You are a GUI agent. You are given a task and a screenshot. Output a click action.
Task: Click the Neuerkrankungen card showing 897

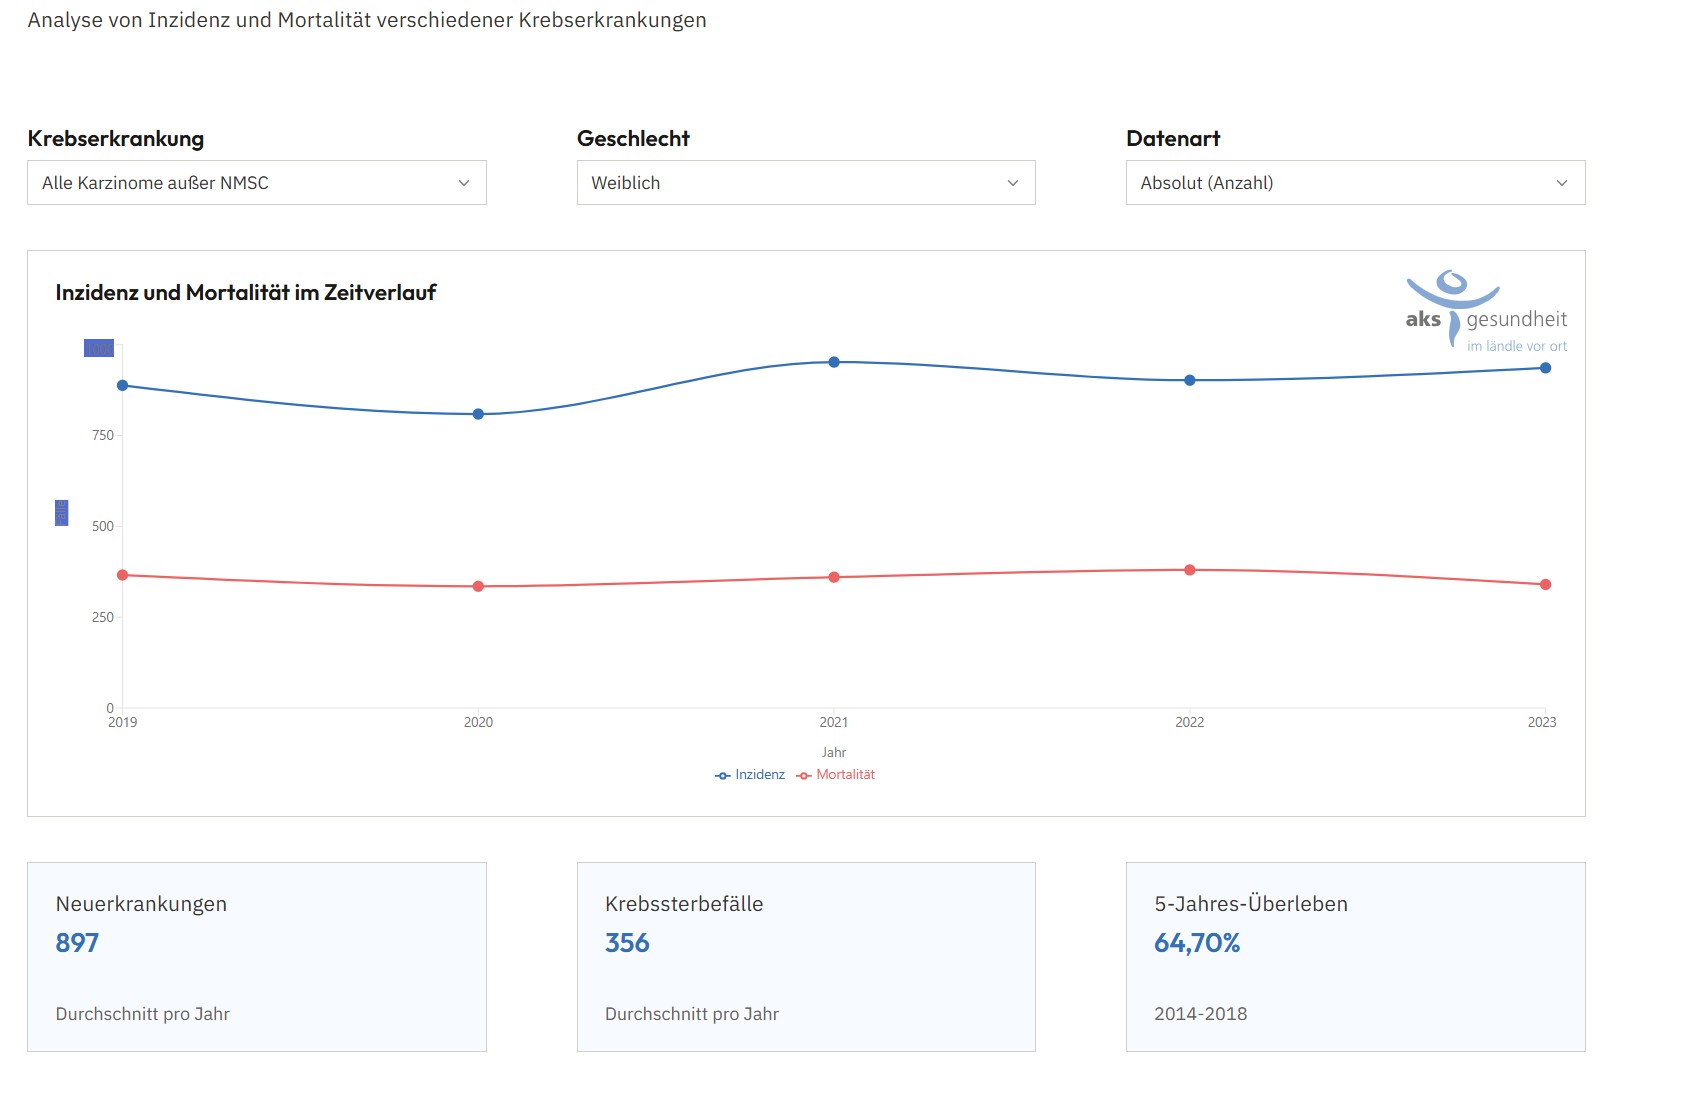tap(256, 956)
